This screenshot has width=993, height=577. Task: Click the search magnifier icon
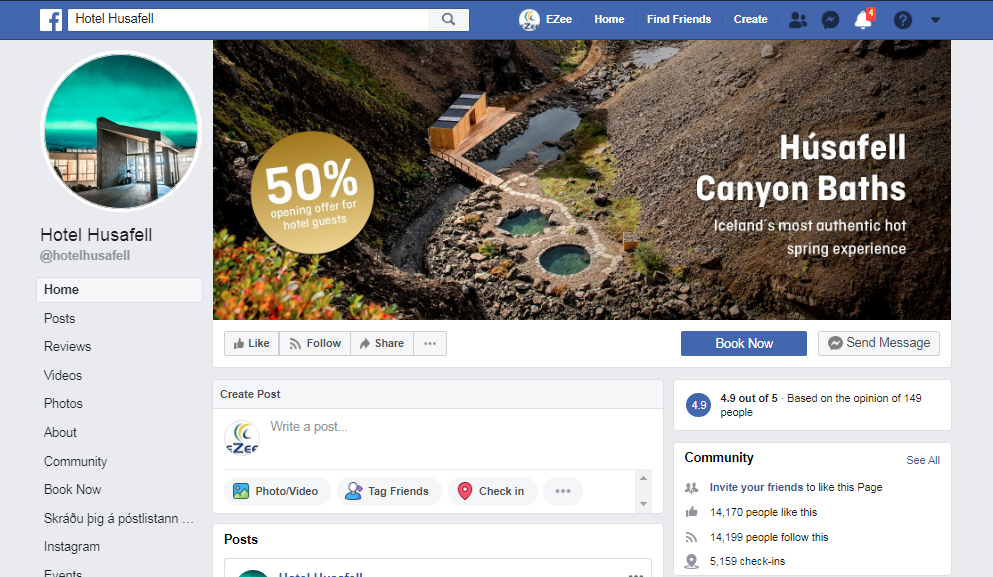tap(448, 19)
